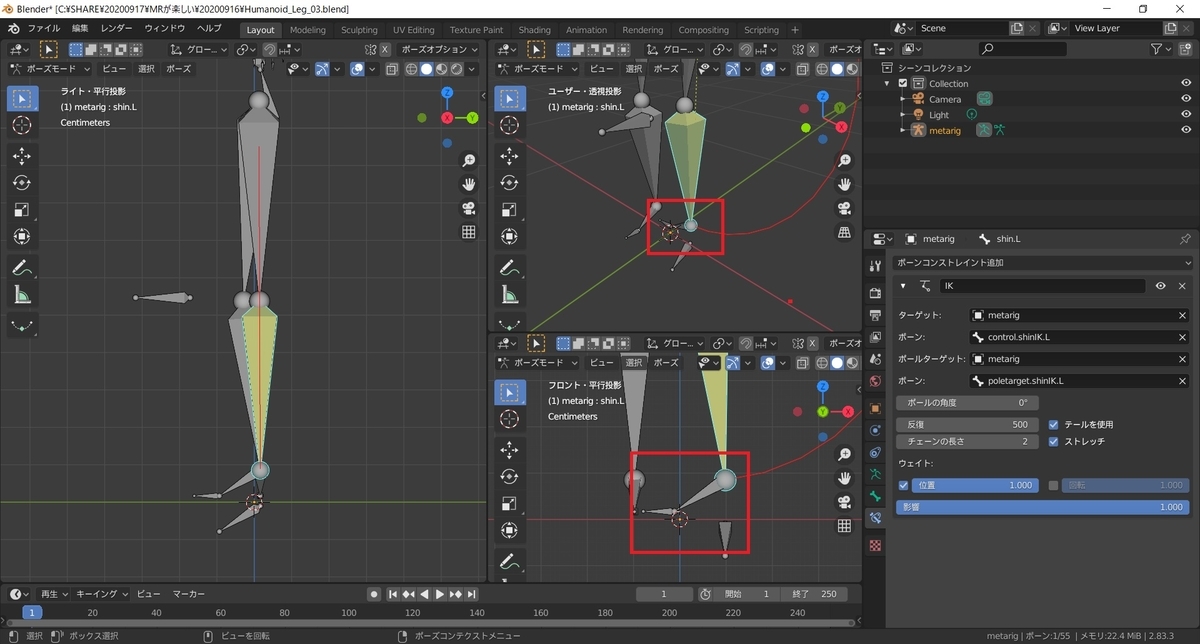Adjust the 影響 influence slider
Viewport: 1200px width, 644px height.
pos(1043,507)
